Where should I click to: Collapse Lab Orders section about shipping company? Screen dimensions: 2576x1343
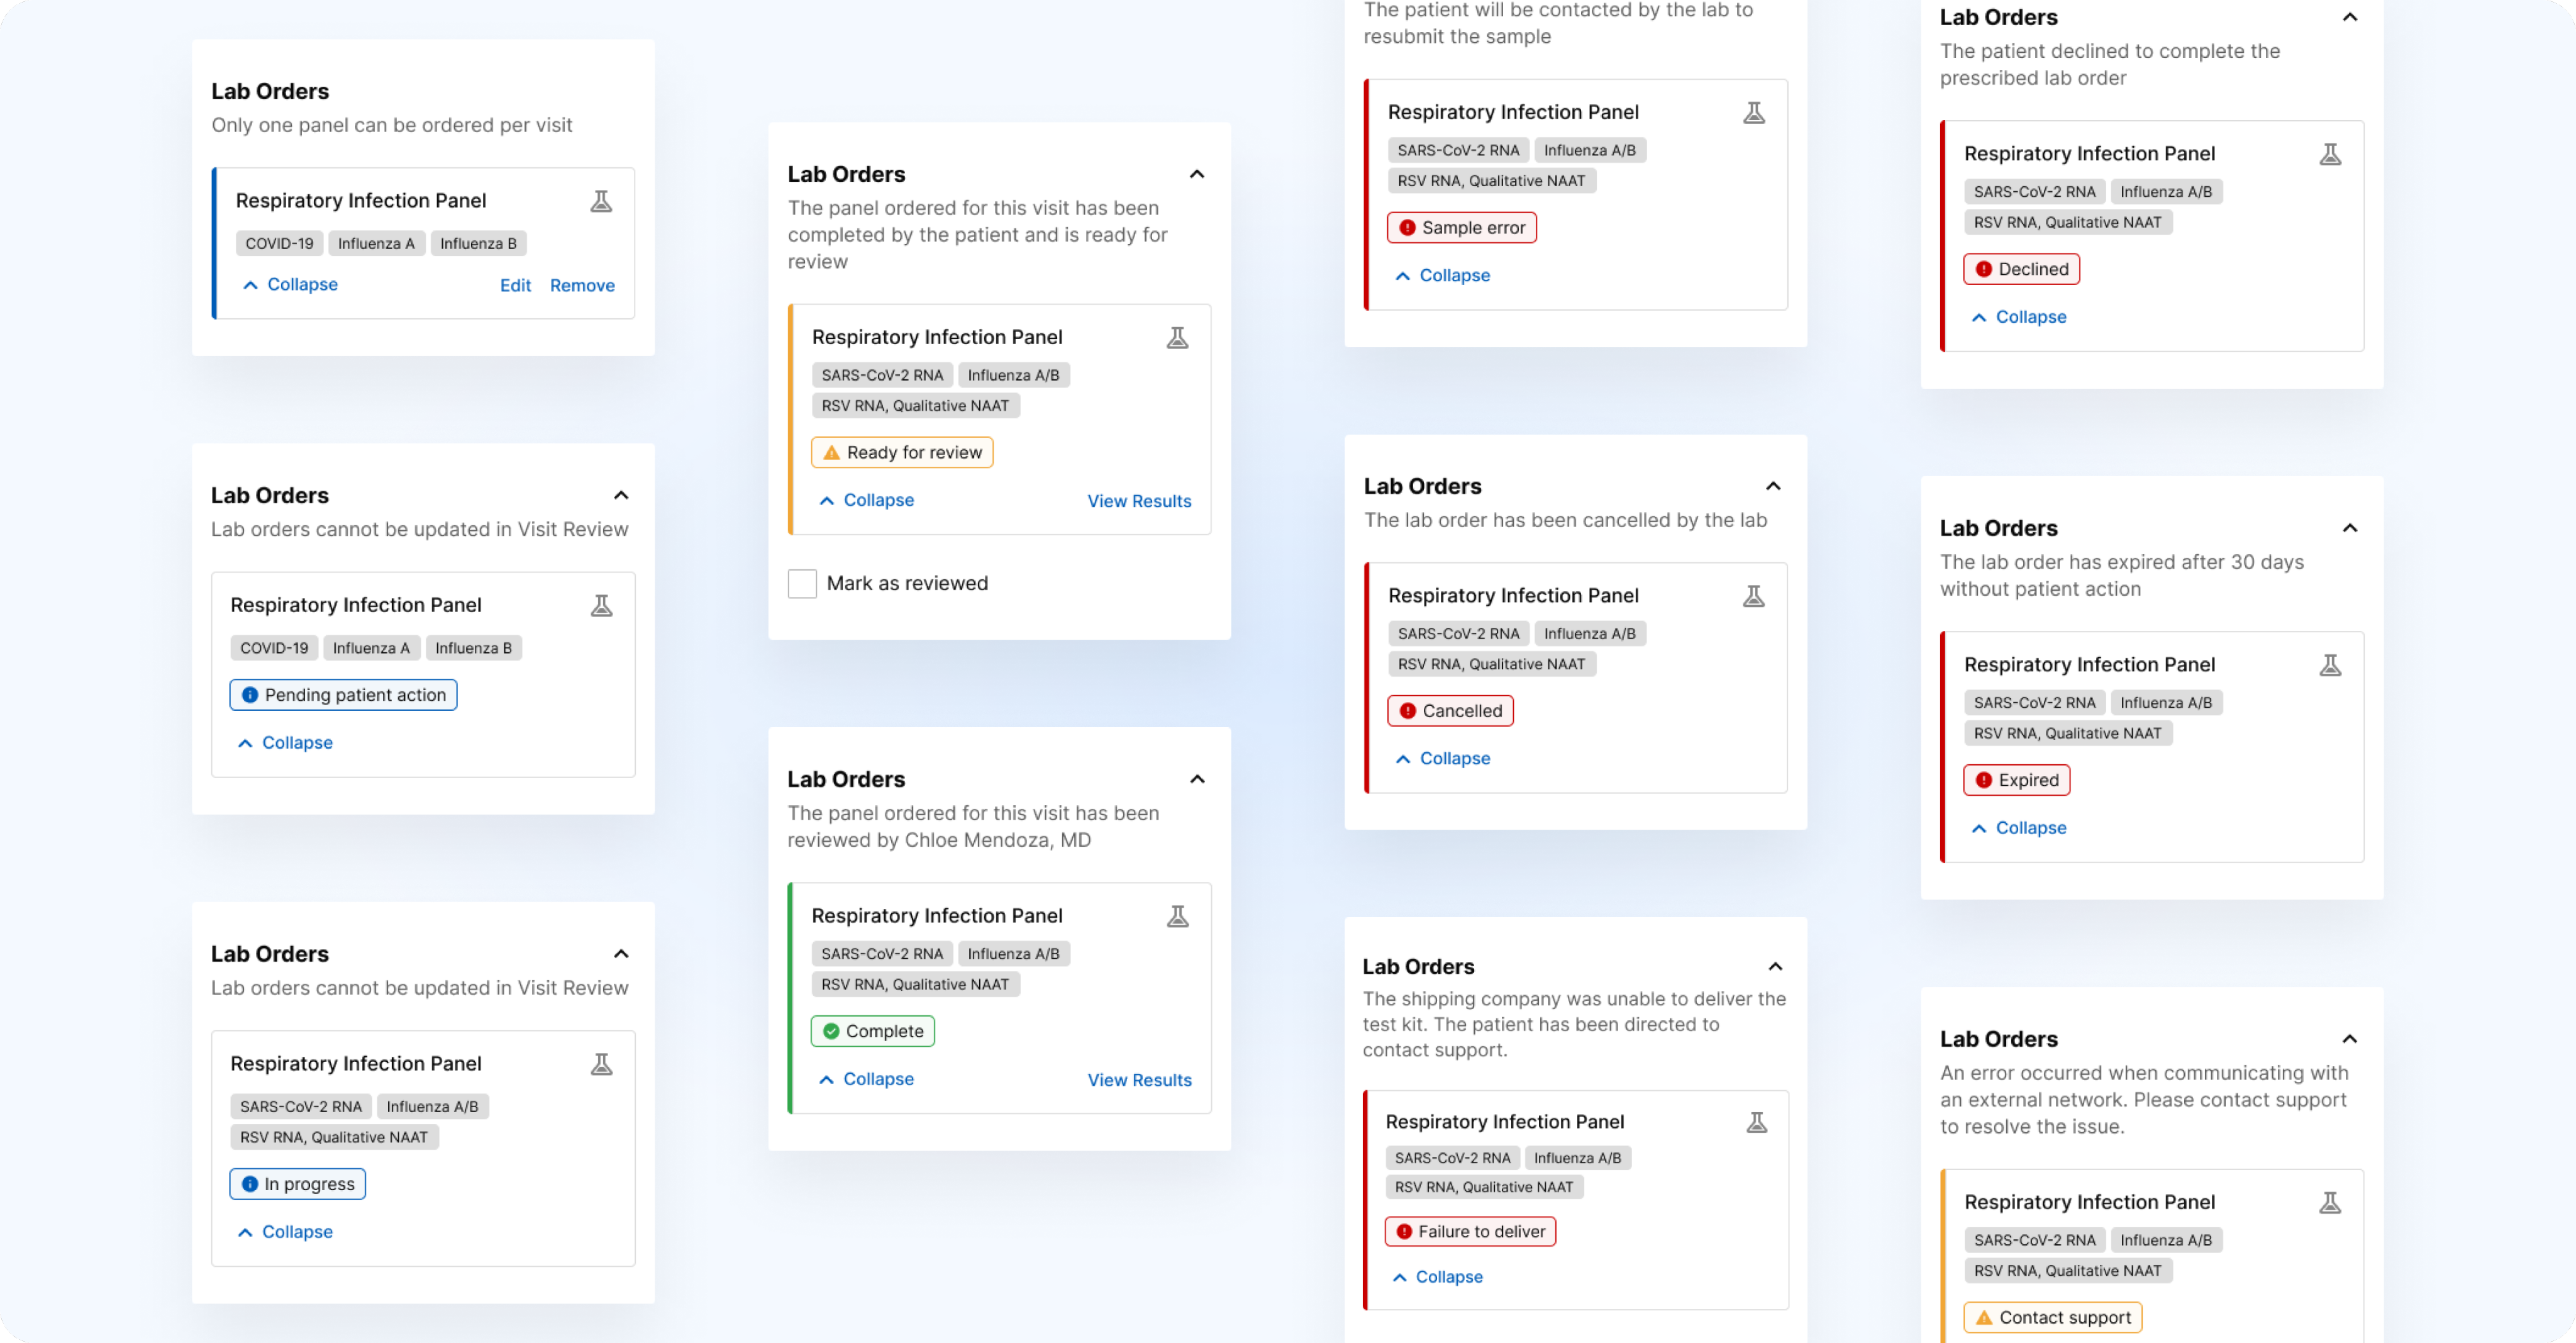(1775, 966)
